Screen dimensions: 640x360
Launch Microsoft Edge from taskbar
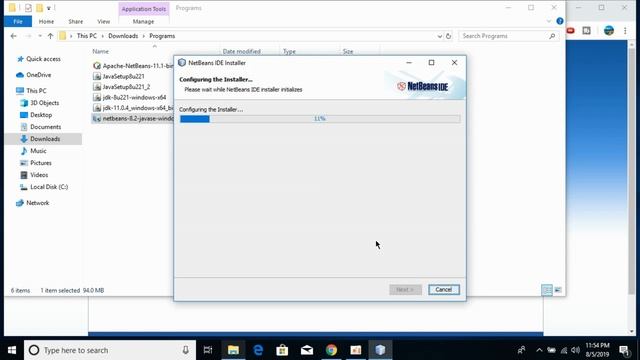(258, 350)
